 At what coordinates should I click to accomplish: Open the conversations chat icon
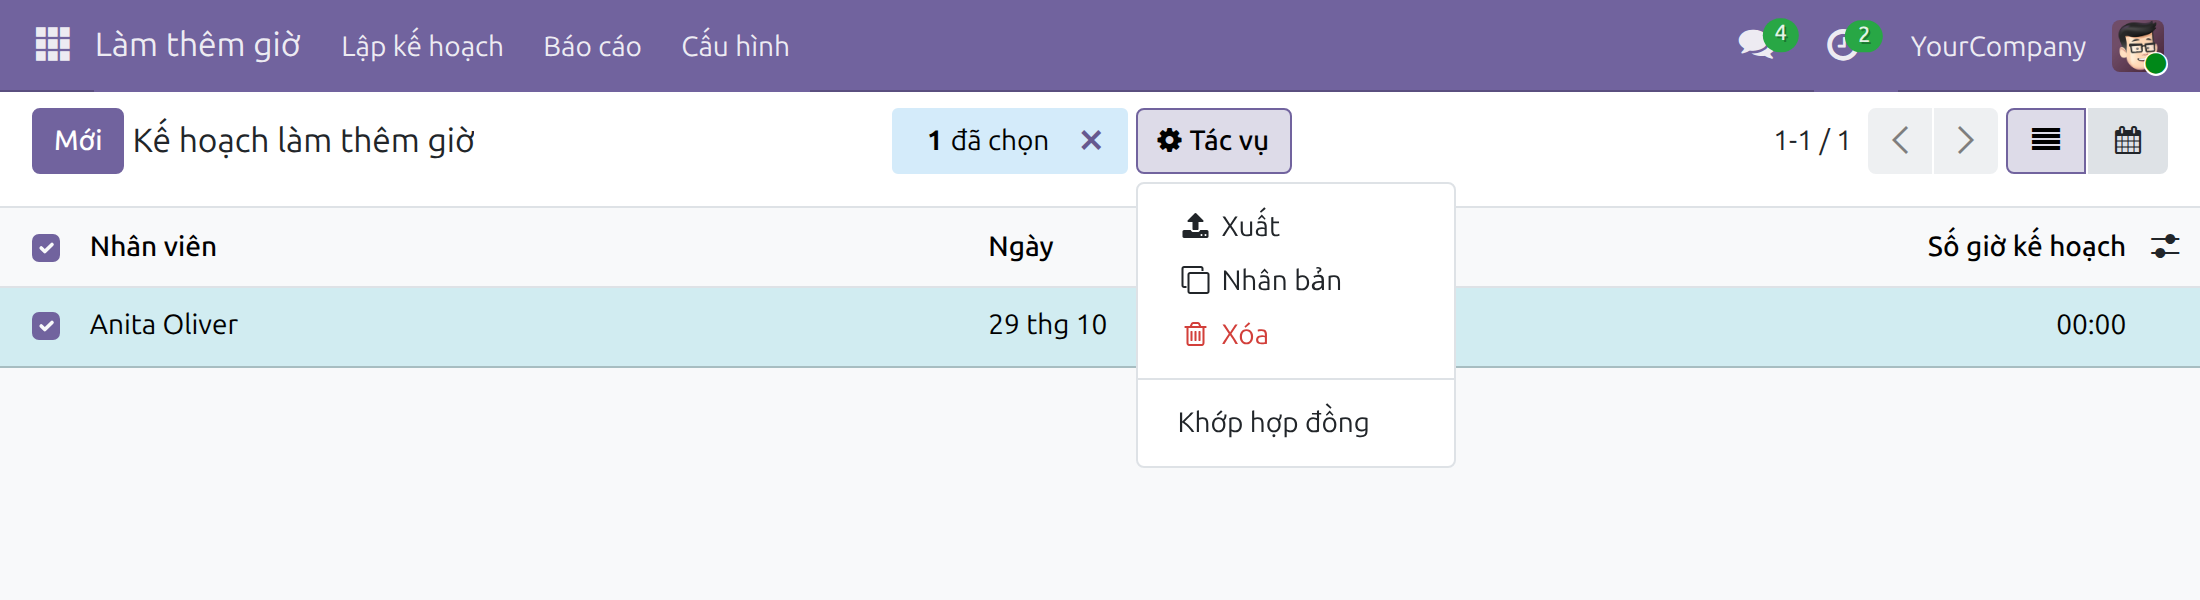tap(1757, 45)
